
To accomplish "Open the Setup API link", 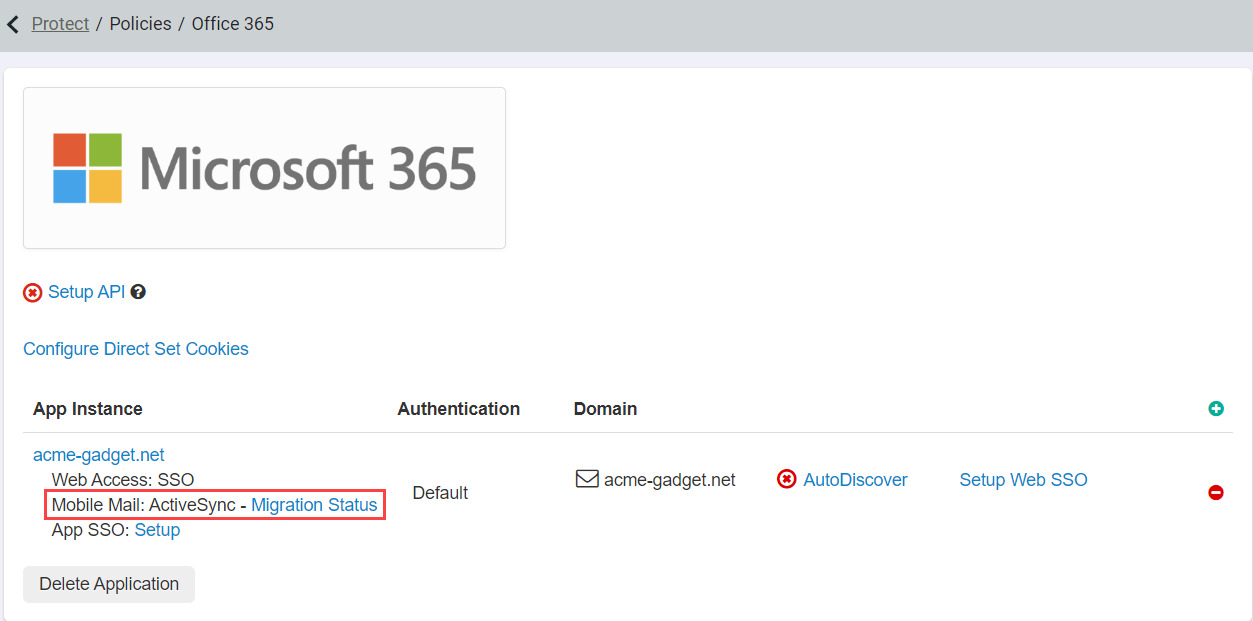I will tap(86, 292).
